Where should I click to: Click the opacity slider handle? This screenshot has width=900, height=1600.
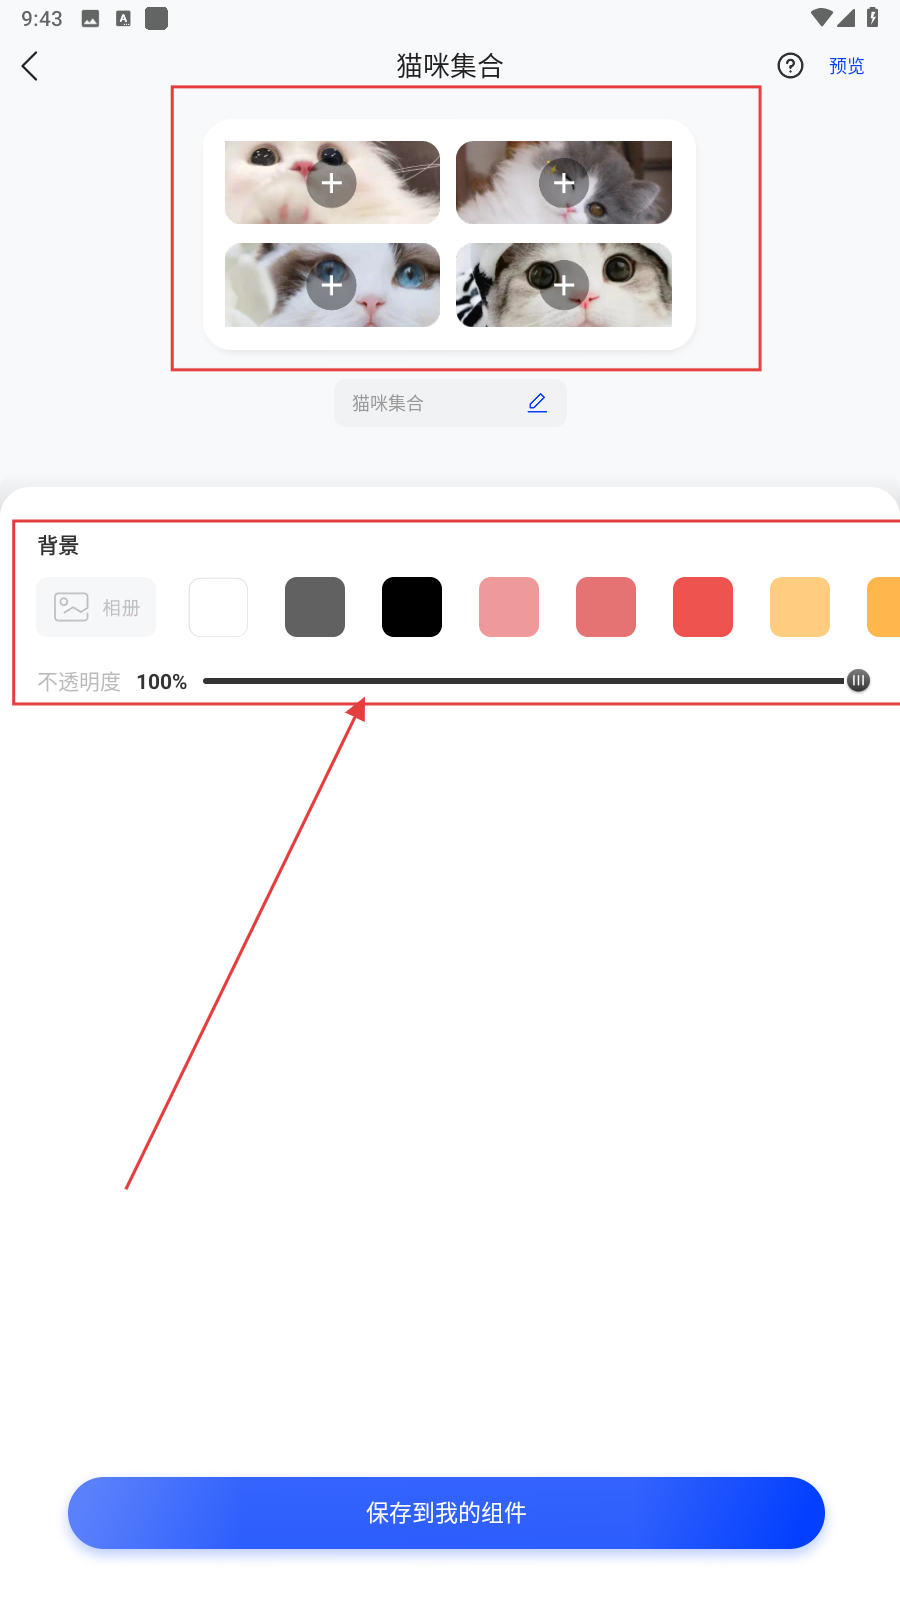click(x=858, y=681)
